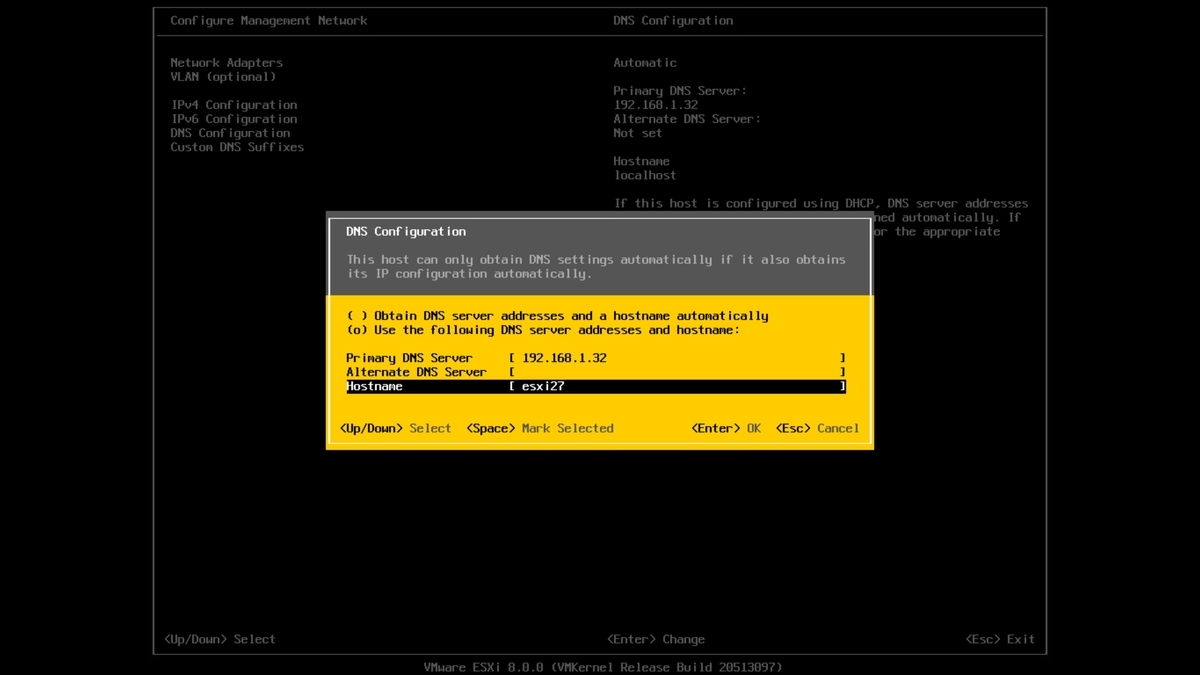Open Custom DNS Suffixes menu item
This screenshot has width=1200, height=675.
237,147
